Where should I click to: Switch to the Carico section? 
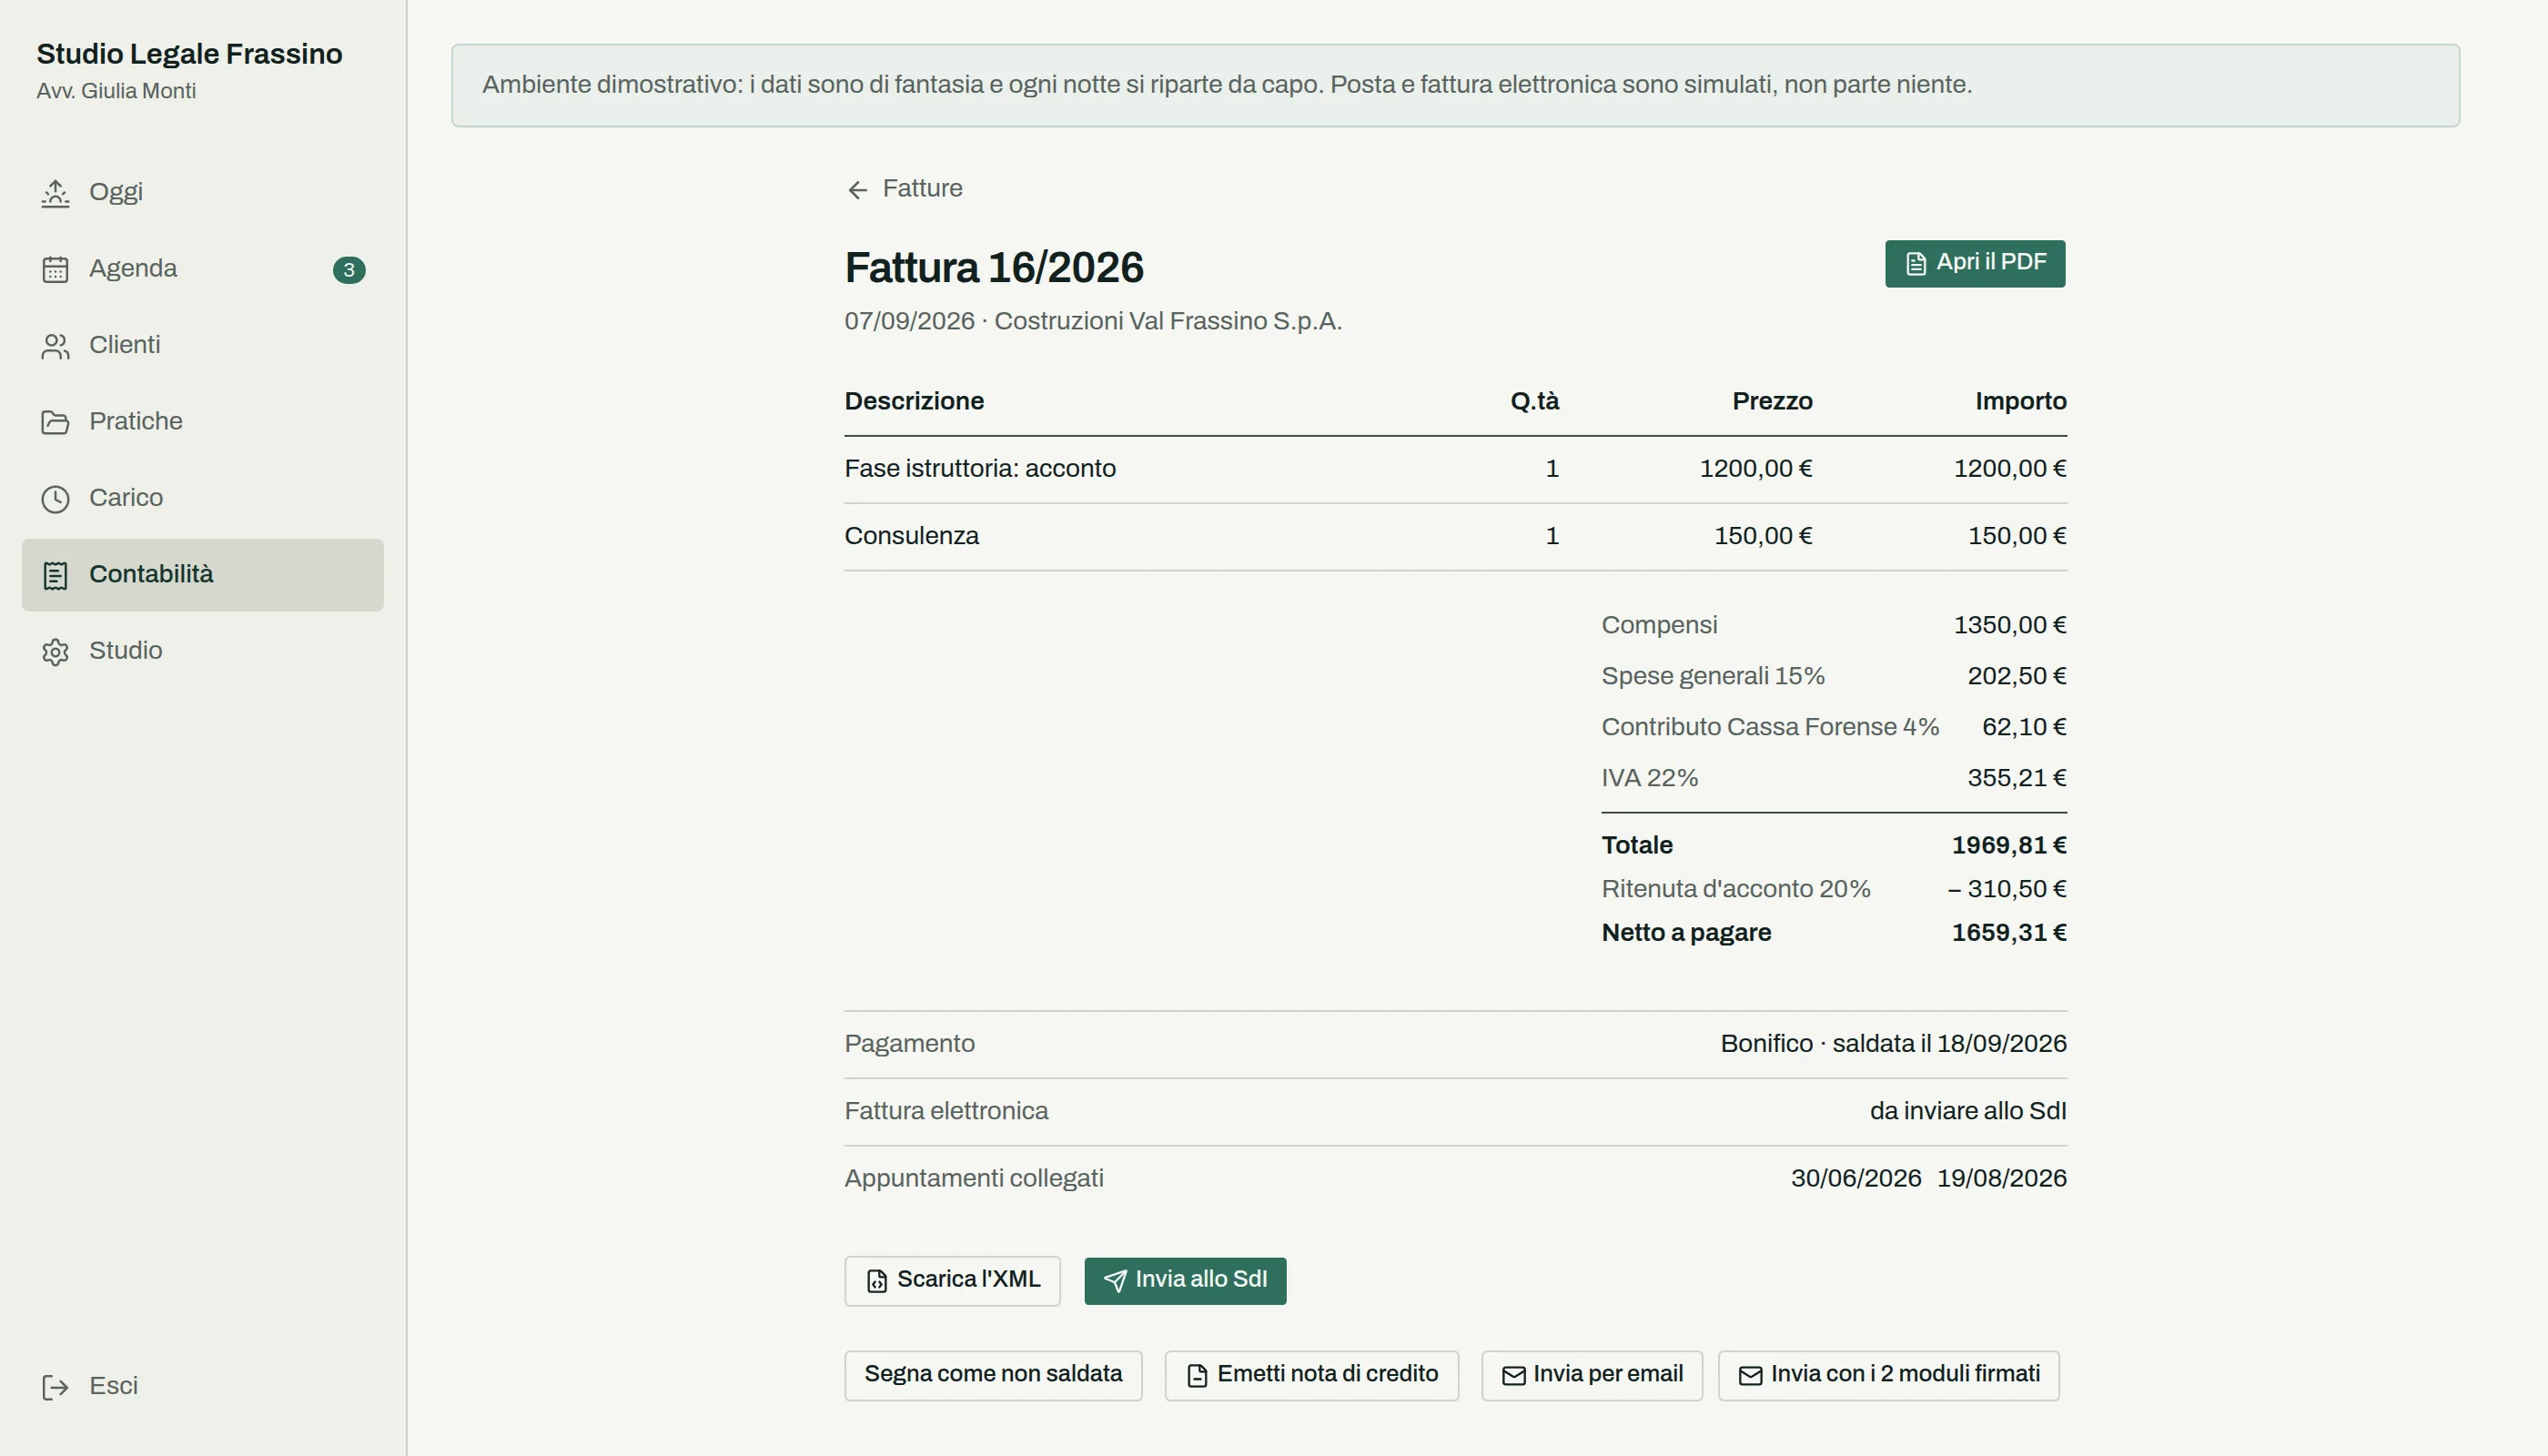click(202, 498)
